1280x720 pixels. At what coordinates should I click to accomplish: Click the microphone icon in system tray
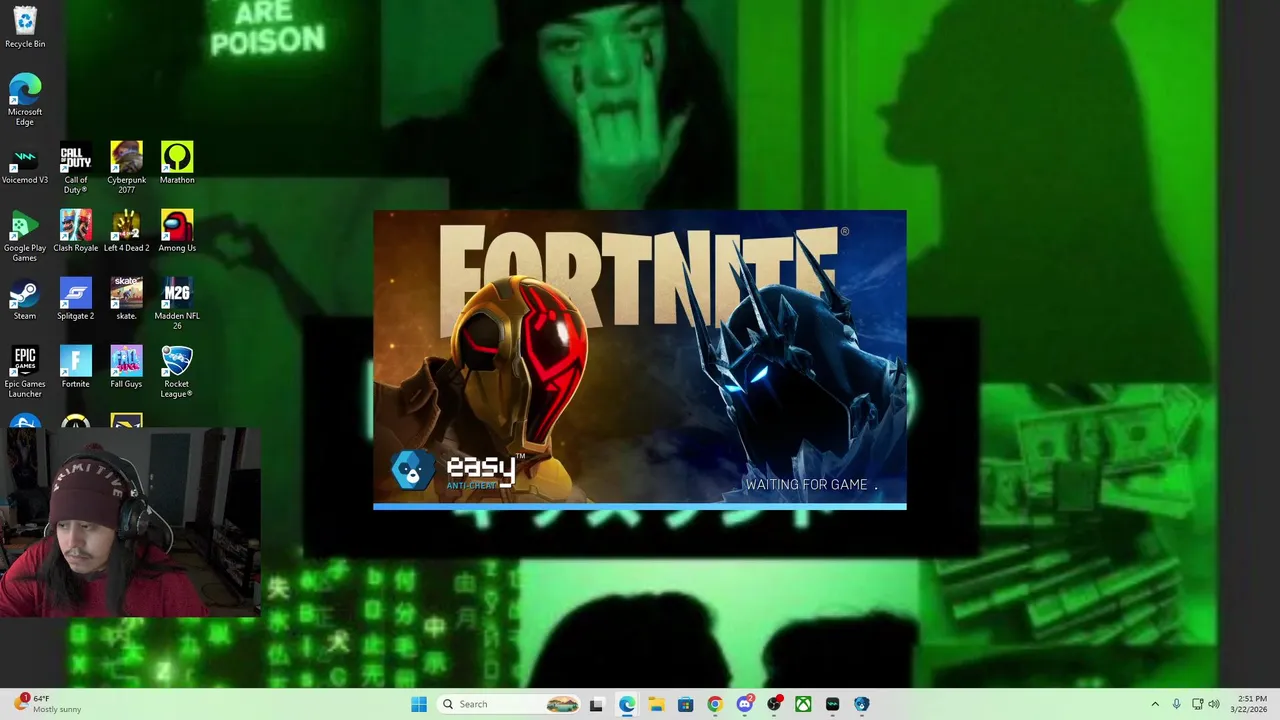[1177, 704]
